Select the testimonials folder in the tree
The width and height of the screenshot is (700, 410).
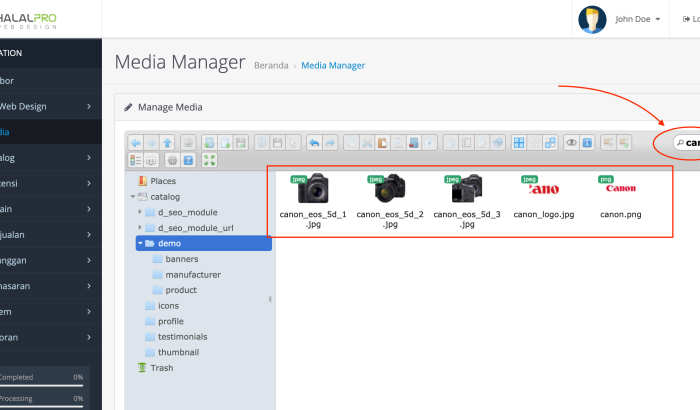[182, 337]
